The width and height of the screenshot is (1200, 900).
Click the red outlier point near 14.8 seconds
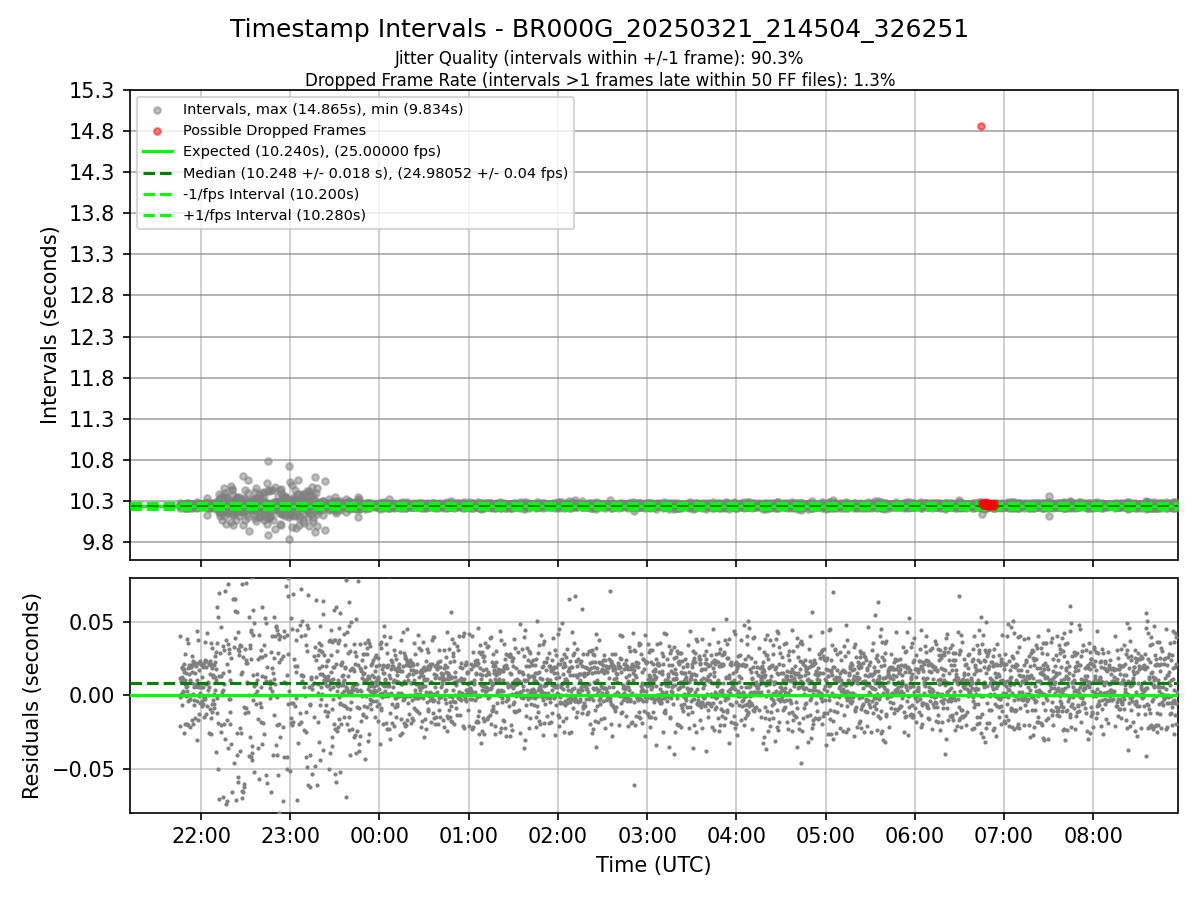(x=981, y=126)
